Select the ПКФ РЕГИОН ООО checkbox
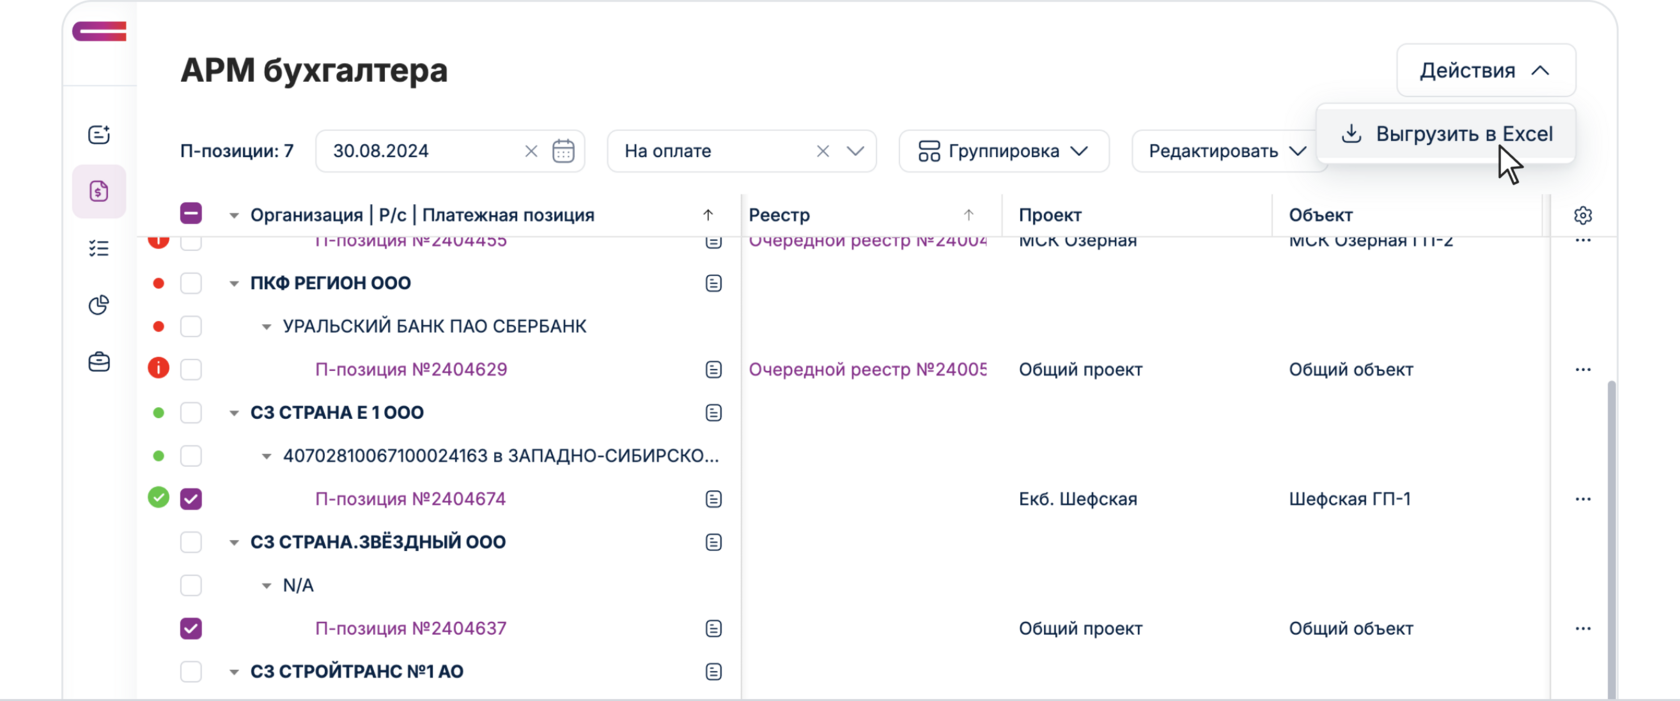The height and width of the screenshot is (701, 1680). [191, 284]
